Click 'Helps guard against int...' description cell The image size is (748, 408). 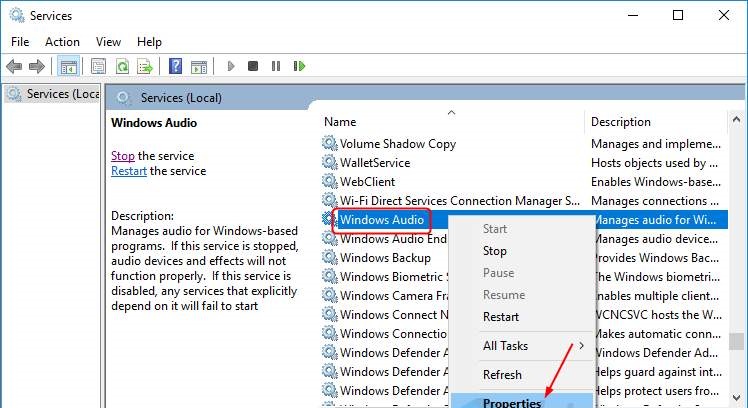(659, 371)
